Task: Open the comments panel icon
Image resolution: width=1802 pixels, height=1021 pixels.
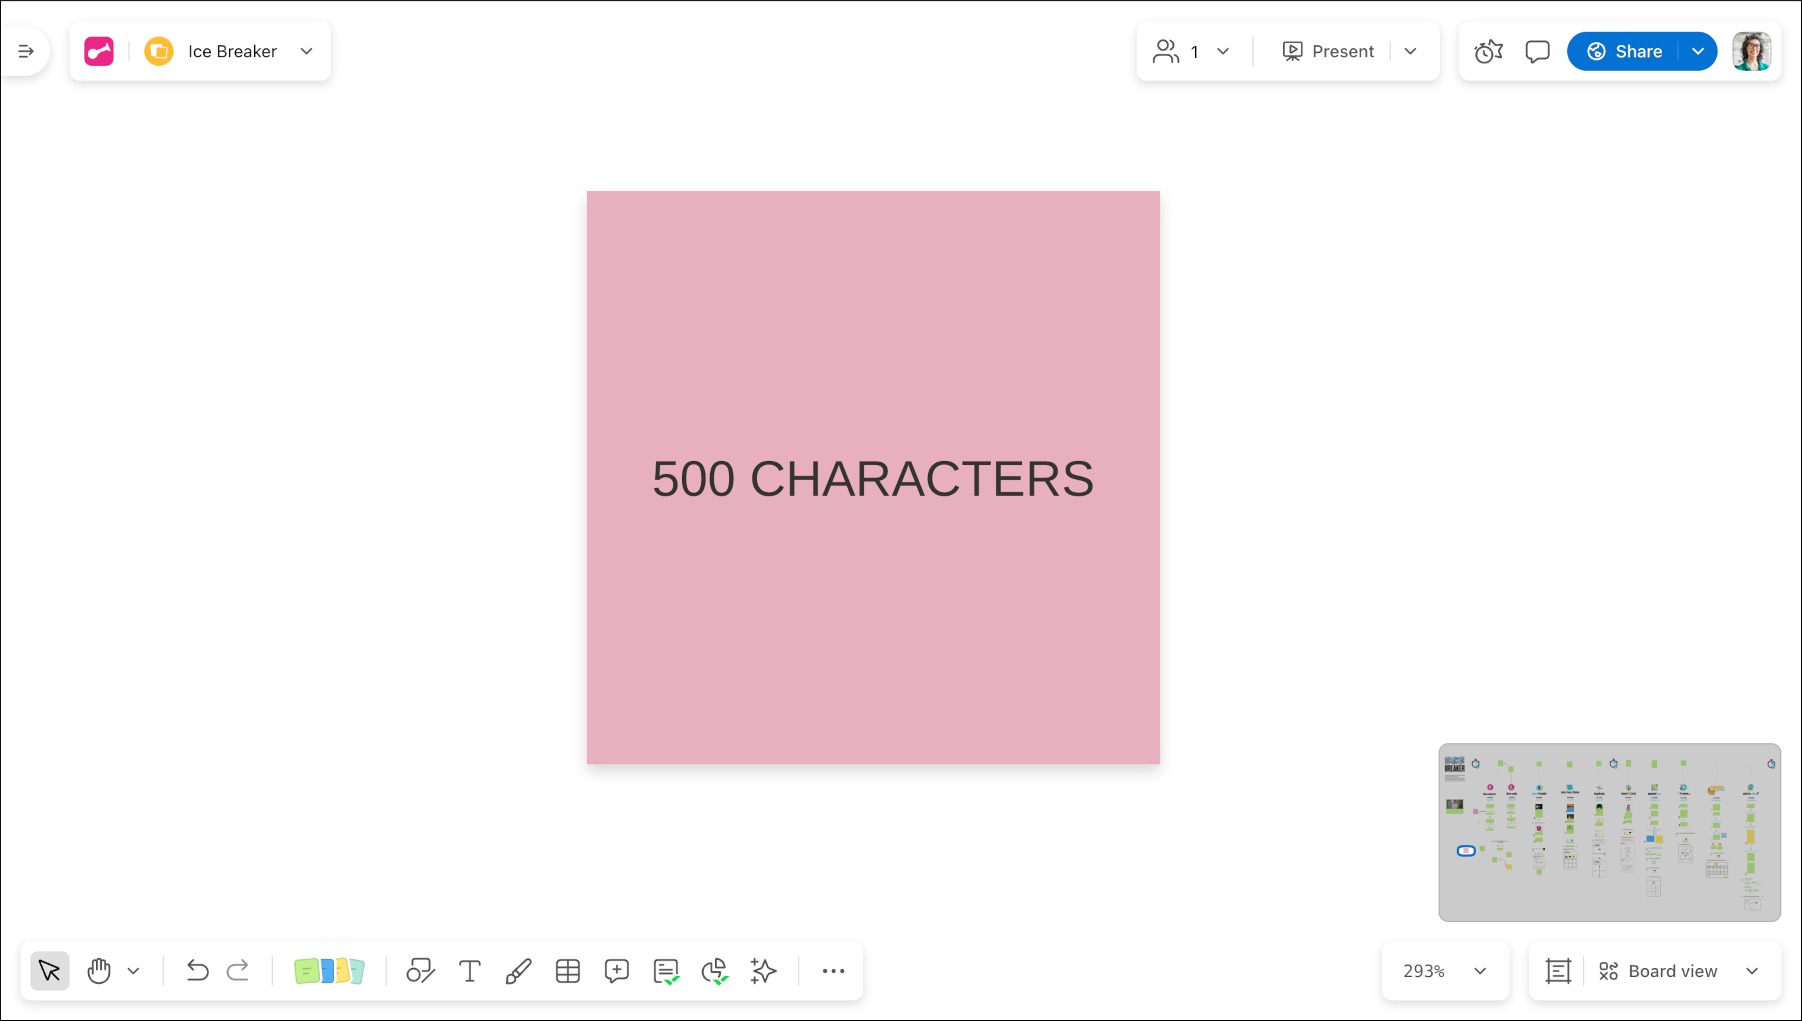Action: (x=1537, y=51)
